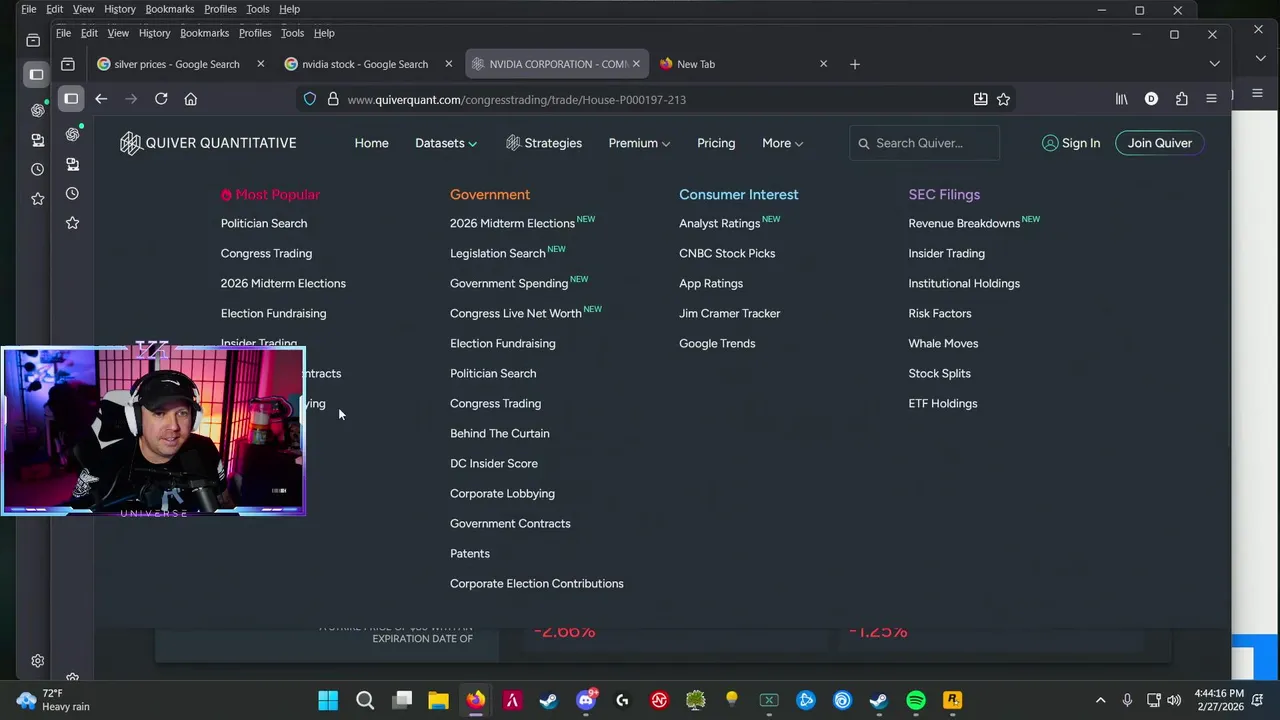Open the account avatar labeled D

tap(1151, 99)
